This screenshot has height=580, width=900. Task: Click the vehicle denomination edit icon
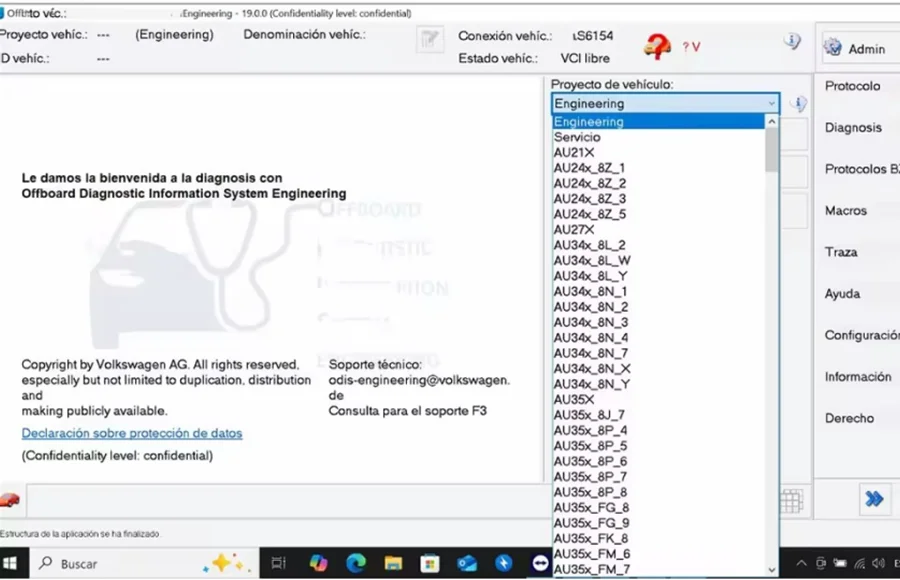coord(429,40)
